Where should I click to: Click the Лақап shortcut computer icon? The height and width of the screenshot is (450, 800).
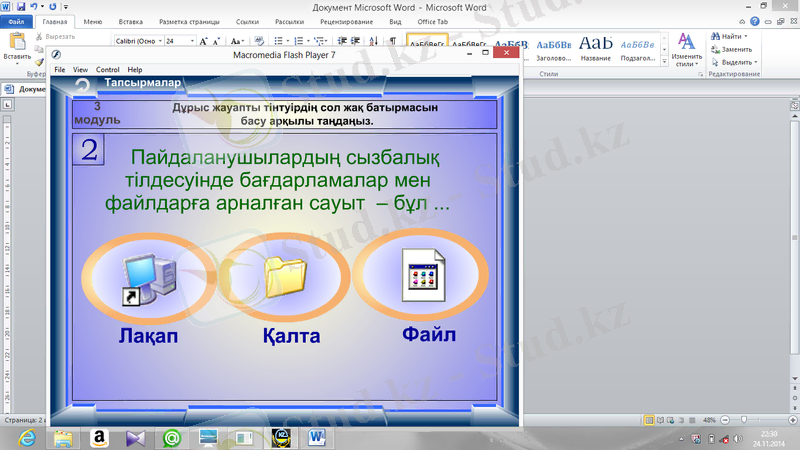(x=147, y=278)
